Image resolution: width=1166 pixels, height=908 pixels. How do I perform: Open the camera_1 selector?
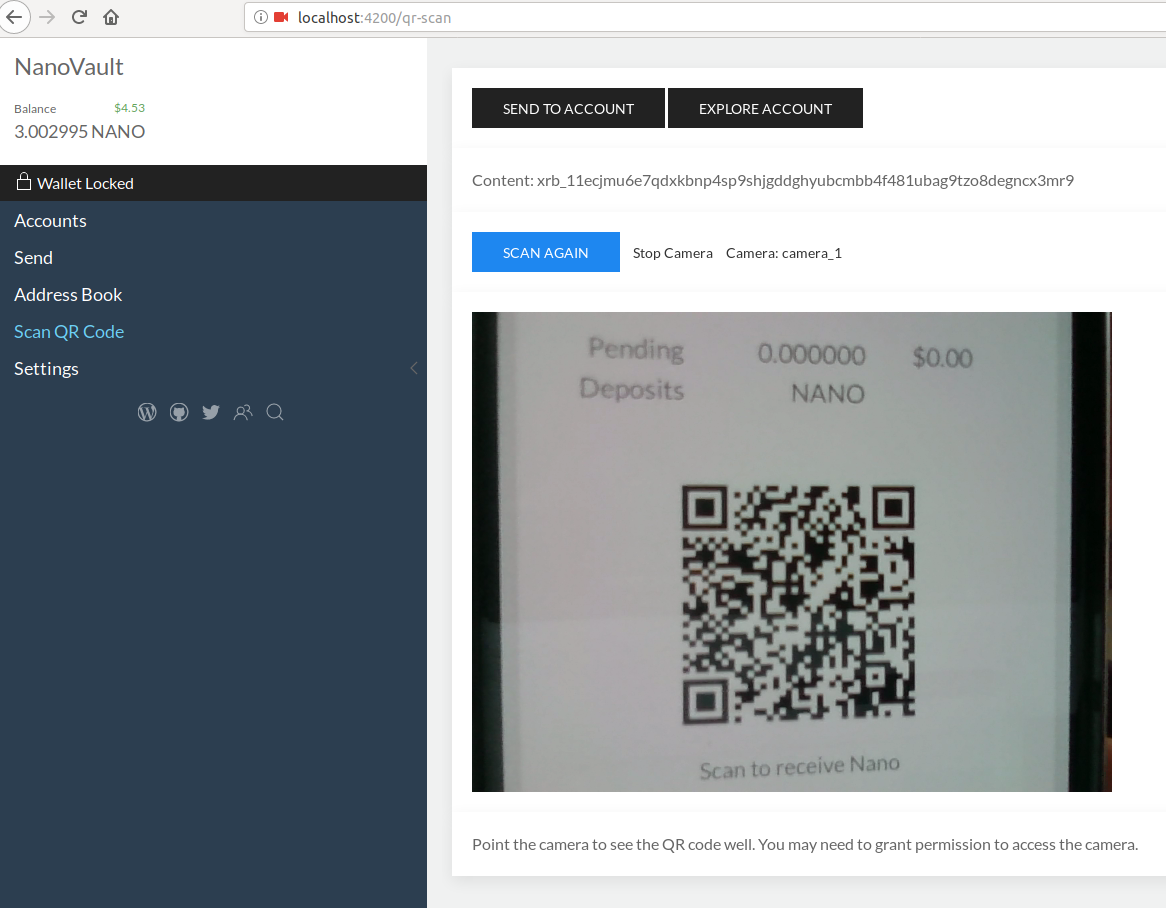click(784, 252)
